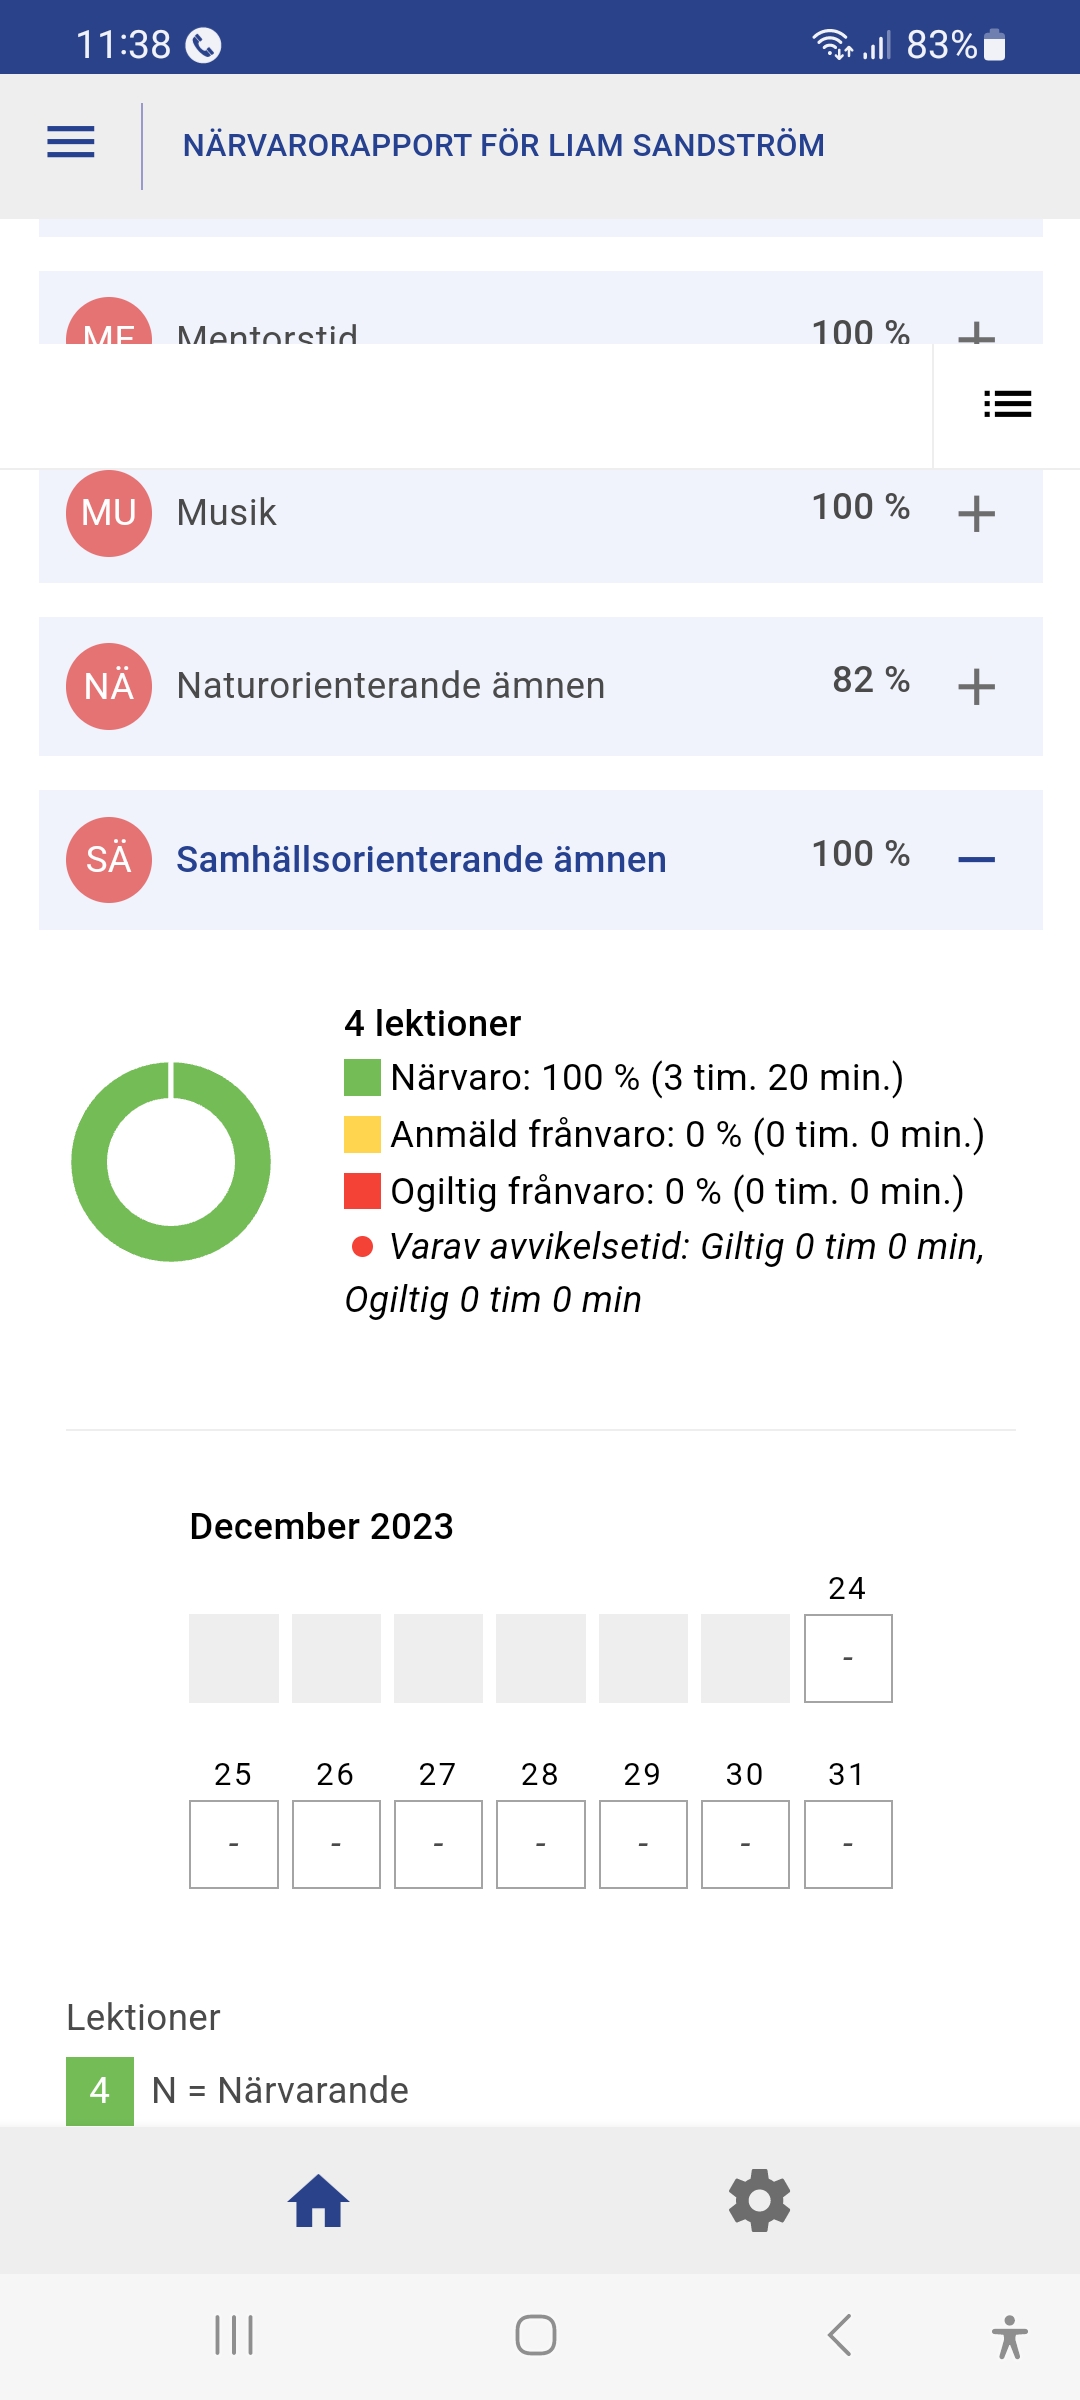Open the accessibility shortcut icon

point(1009,2336)
